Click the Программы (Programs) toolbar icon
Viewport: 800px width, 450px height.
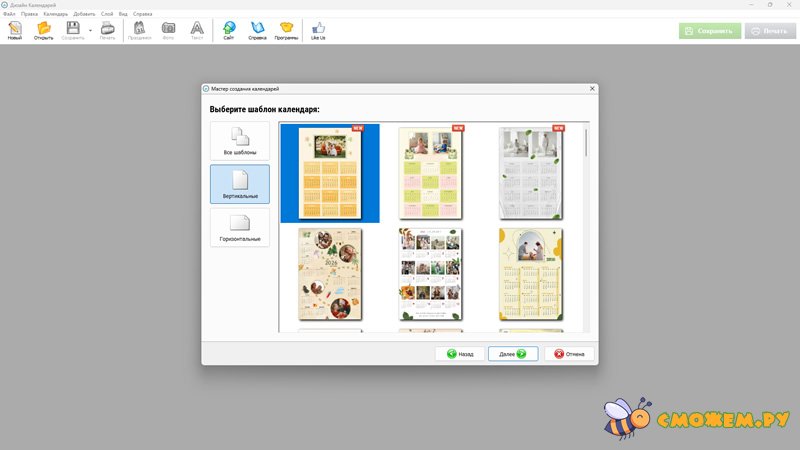pyautogui.click(x=287, y=30)
